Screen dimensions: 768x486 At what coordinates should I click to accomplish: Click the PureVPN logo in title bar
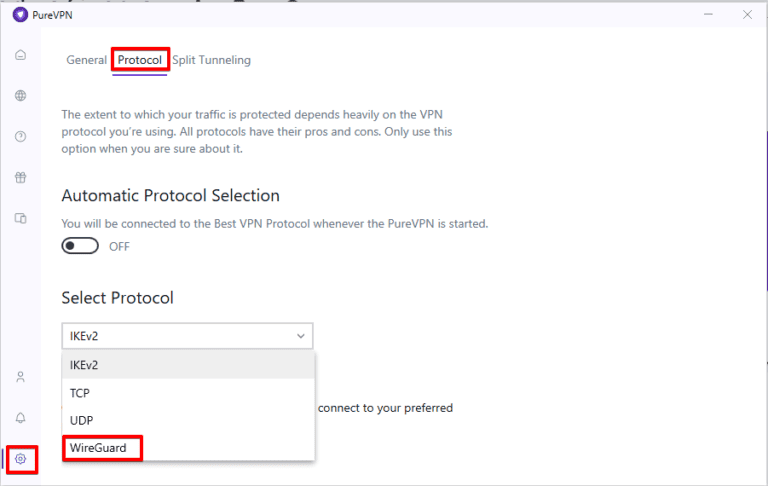coord(19,14)
